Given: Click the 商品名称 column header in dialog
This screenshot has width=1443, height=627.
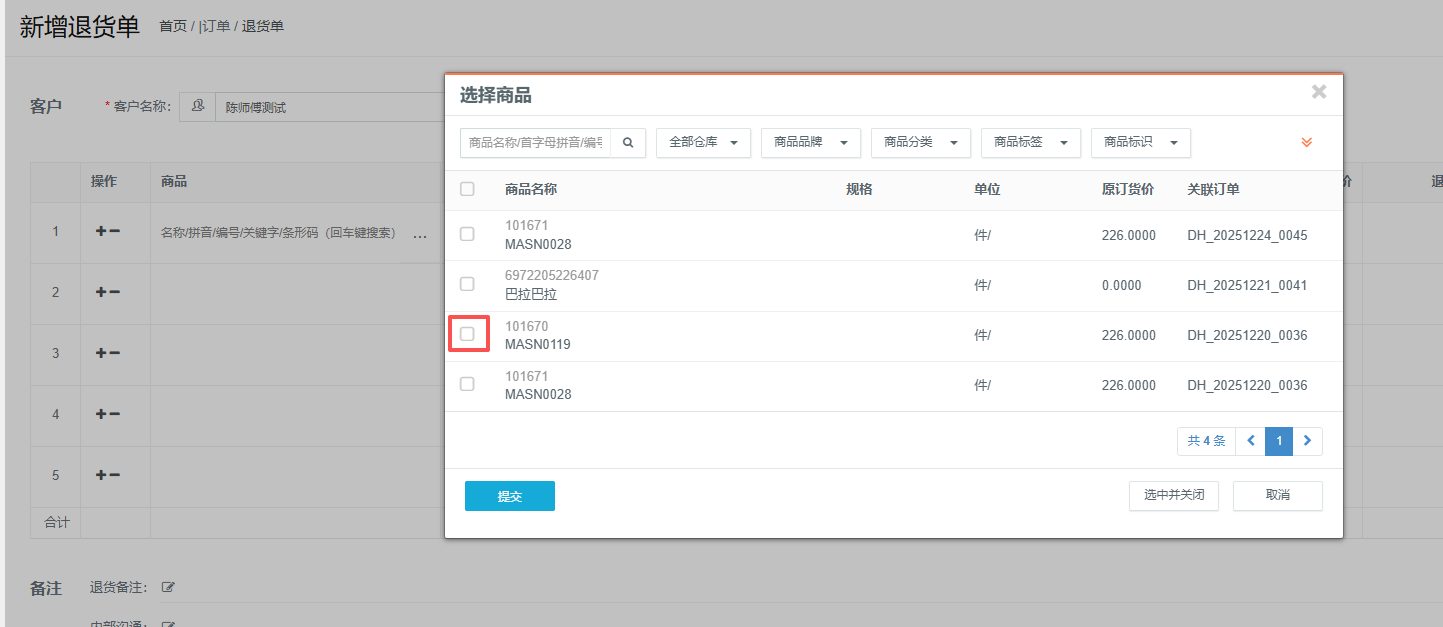Looking at the screenshot, I should click(531, 189).
